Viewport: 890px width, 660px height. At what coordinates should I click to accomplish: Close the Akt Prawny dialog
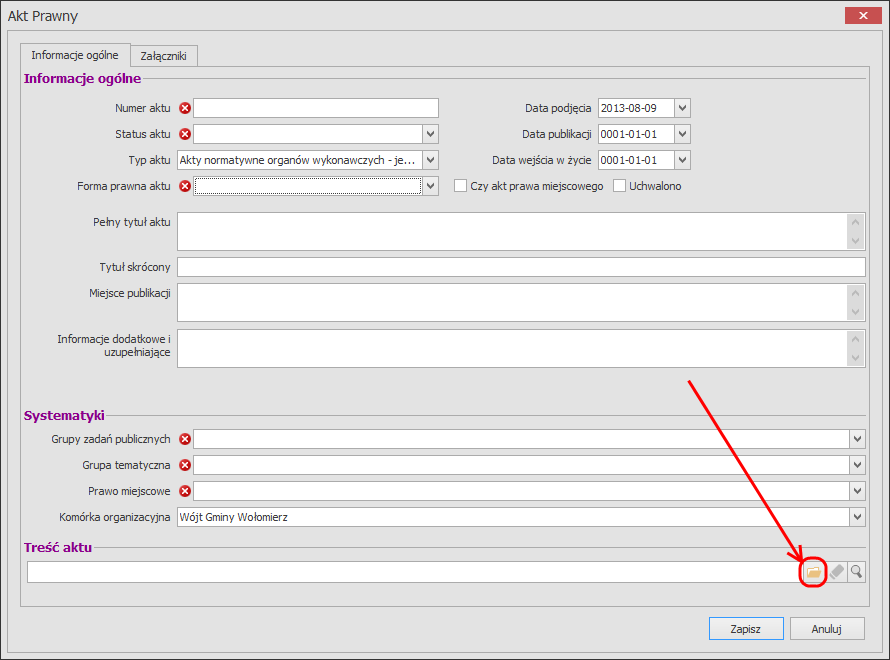(863, 15)
